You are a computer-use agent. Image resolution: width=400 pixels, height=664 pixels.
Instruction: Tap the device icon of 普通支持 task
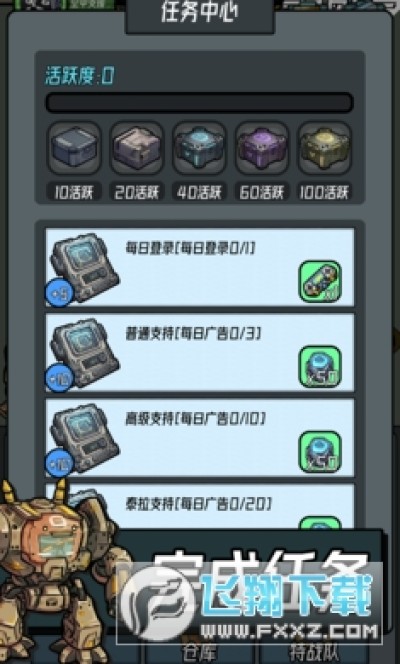pyautogui.click(x=85, y=353)
